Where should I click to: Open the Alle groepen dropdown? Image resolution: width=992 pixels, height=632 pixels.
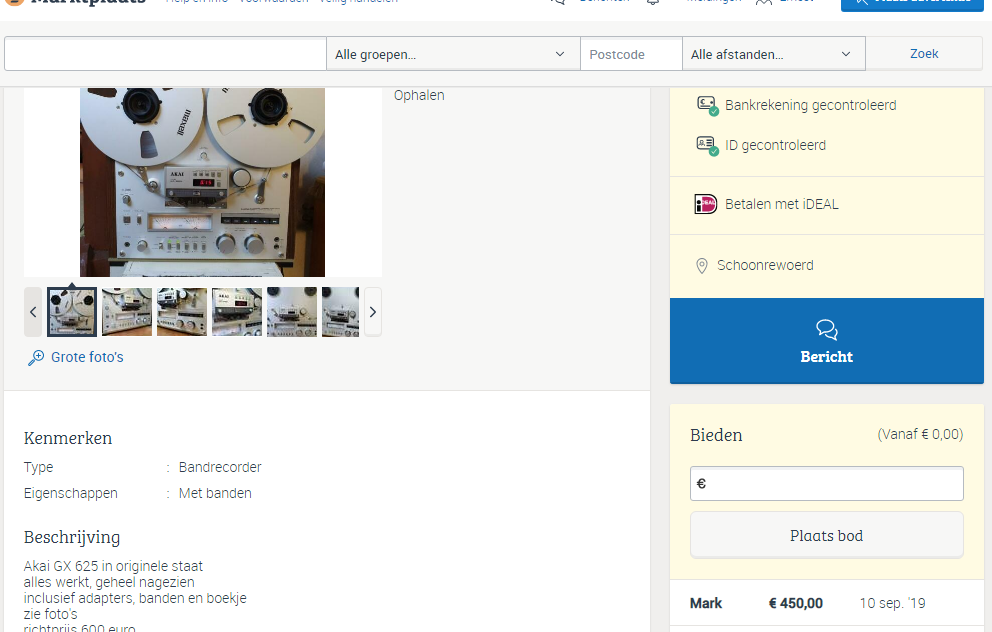tap(453, 54)
